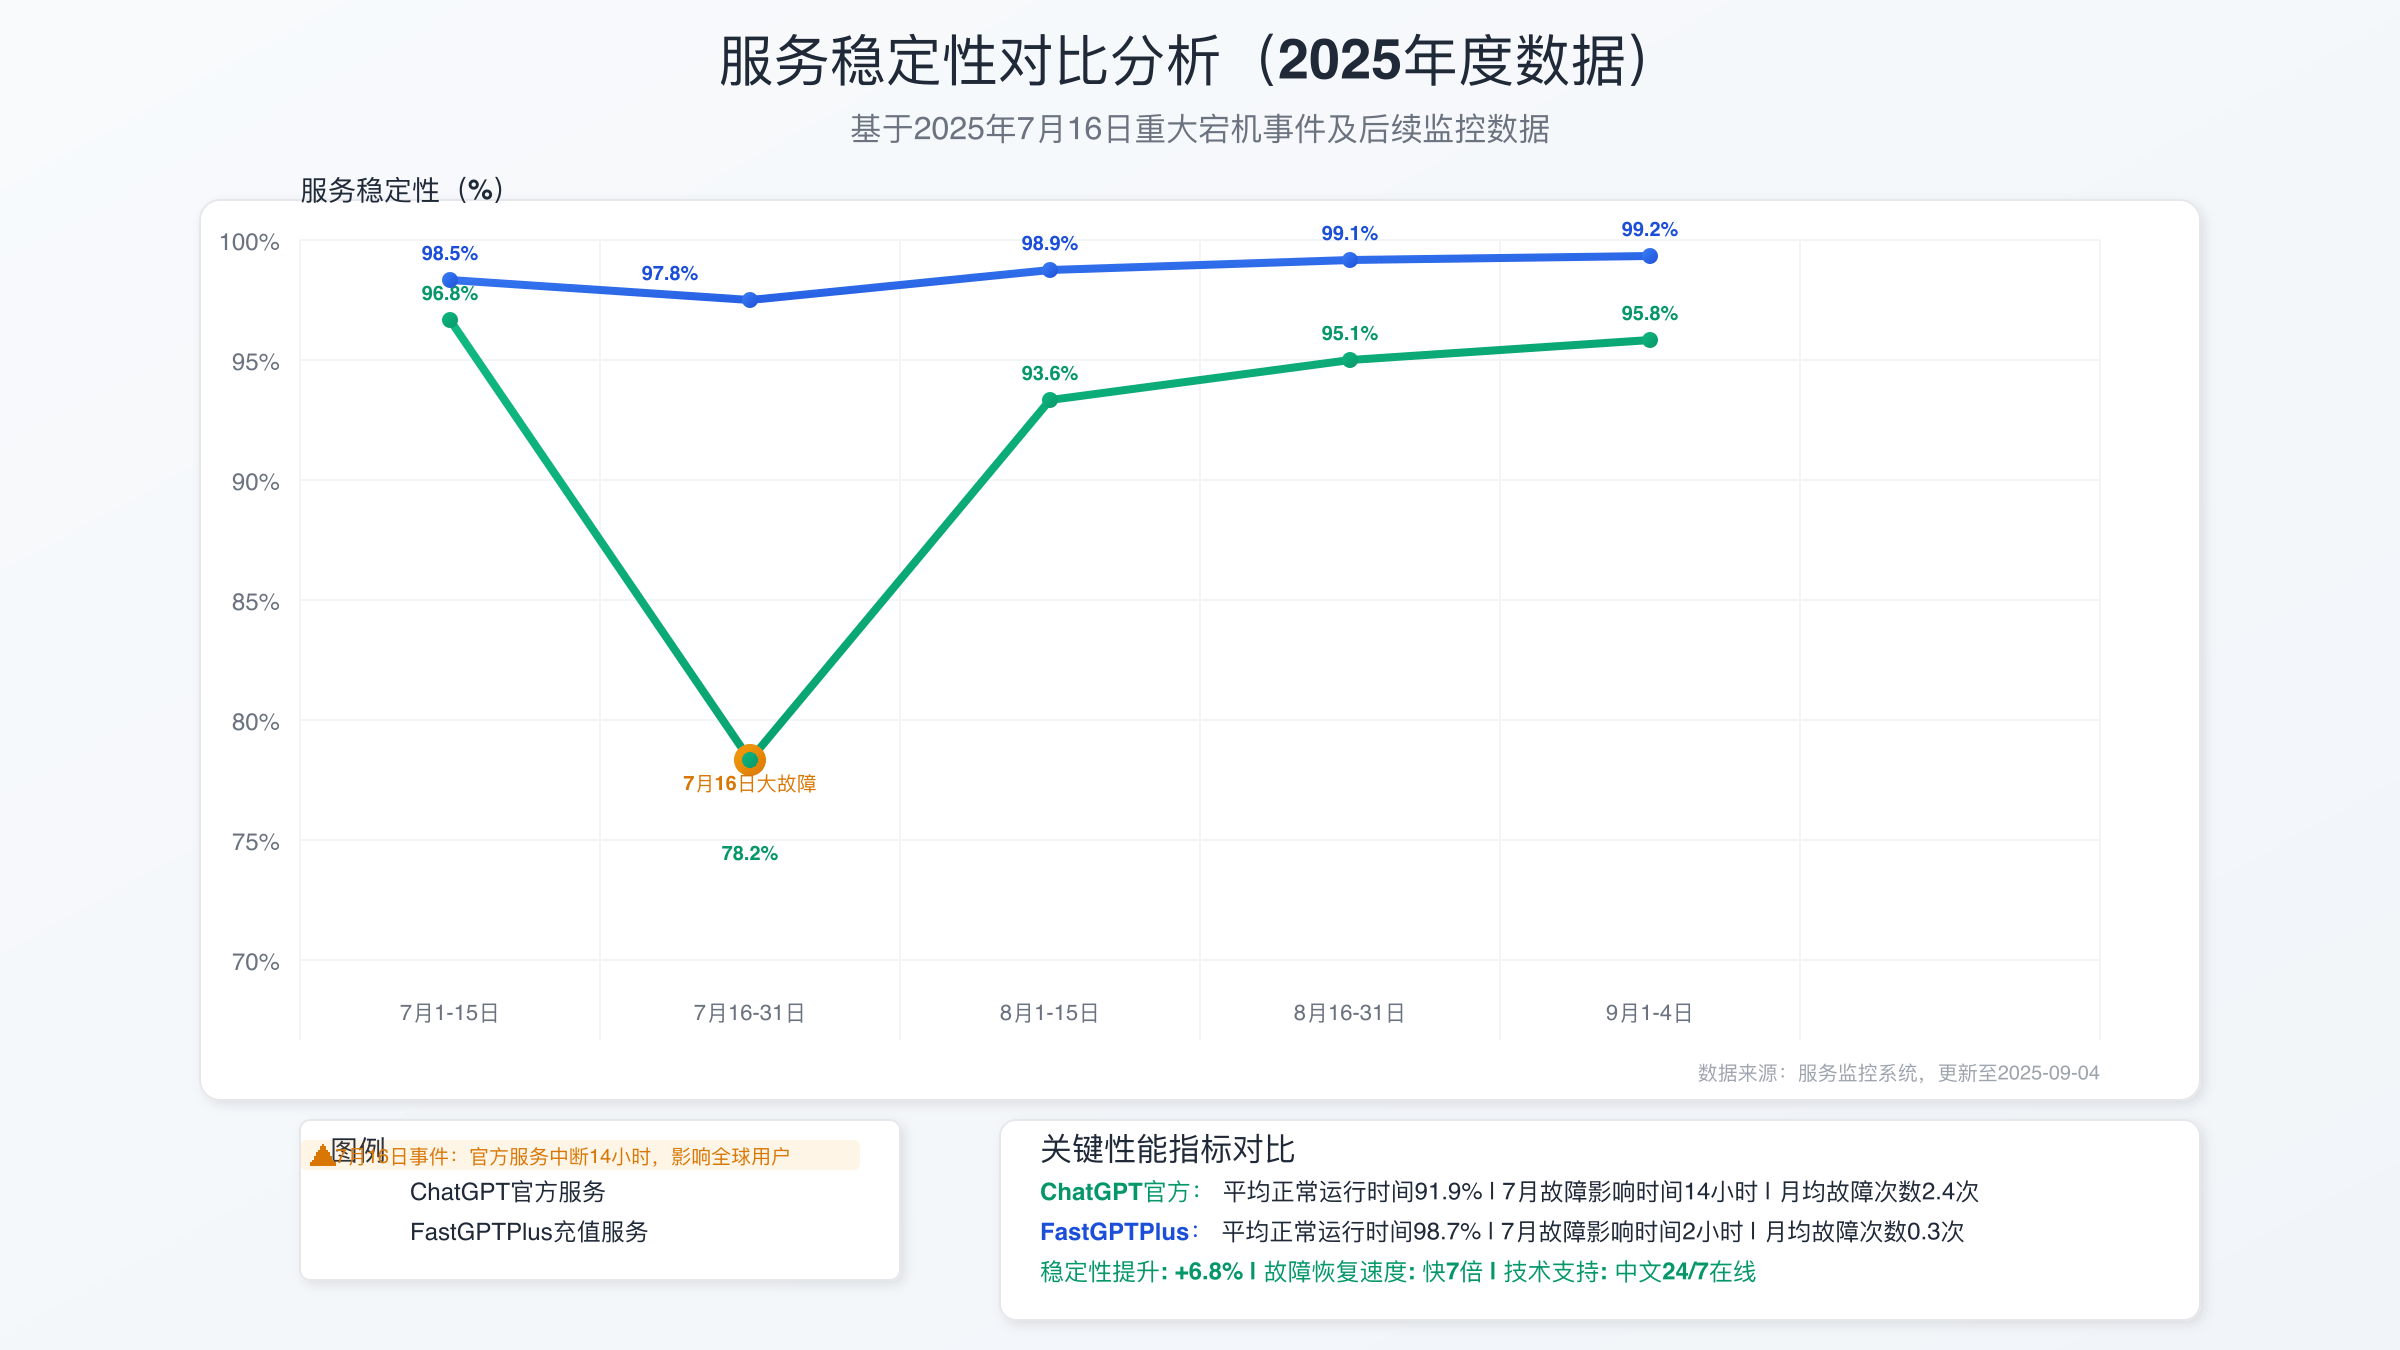Click the orange-ringed 7月16日 outage marker
2400x1350 pixels.
pos(750,760)
